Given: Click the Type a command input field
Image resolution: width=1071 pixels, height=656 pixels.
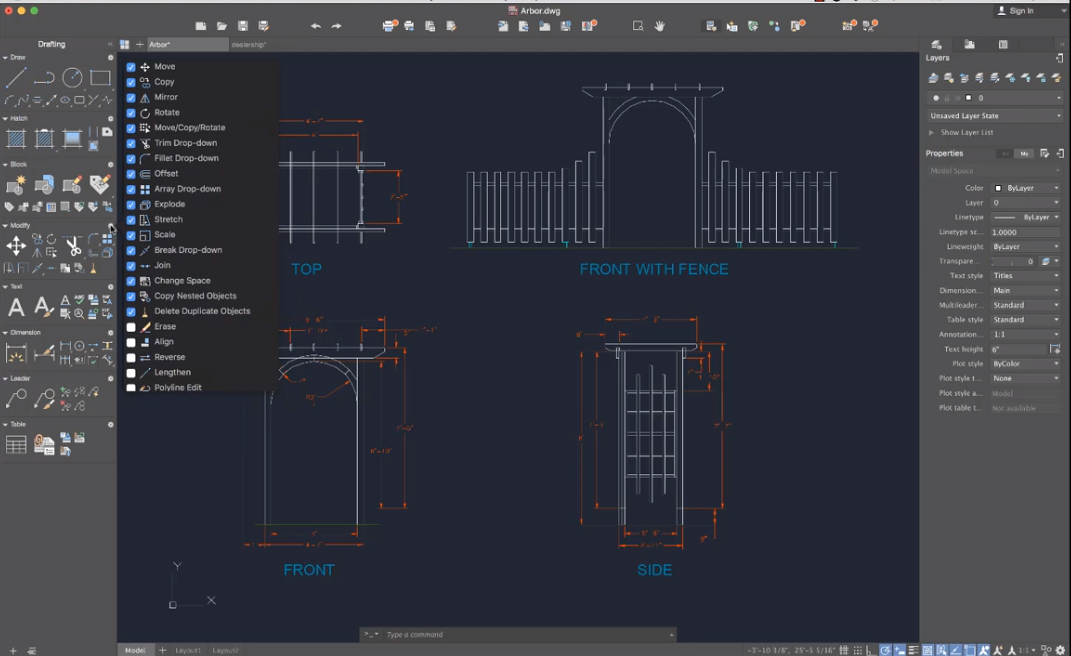Looking at the screenshot, I should (x=526, y=635).
